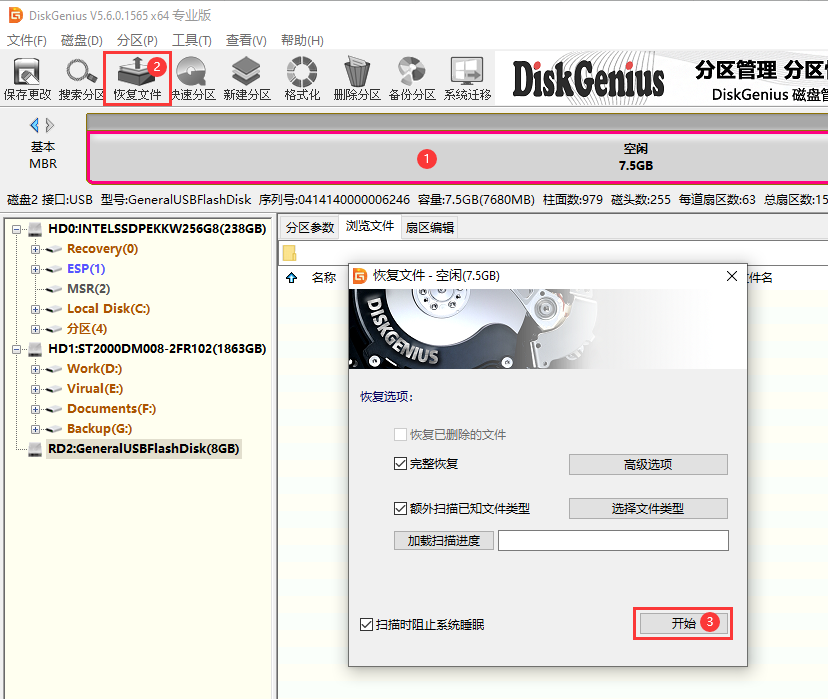
Task: Collapse the HD1 ST2000DM008 disk node
Action: 16,349
